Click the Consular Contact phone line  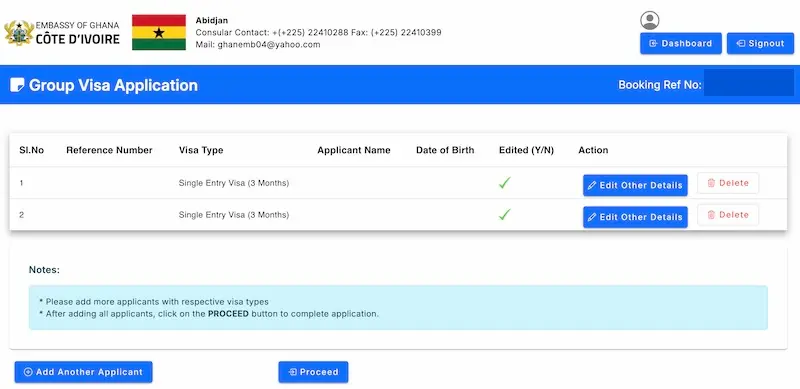click(x=318, y=32)
